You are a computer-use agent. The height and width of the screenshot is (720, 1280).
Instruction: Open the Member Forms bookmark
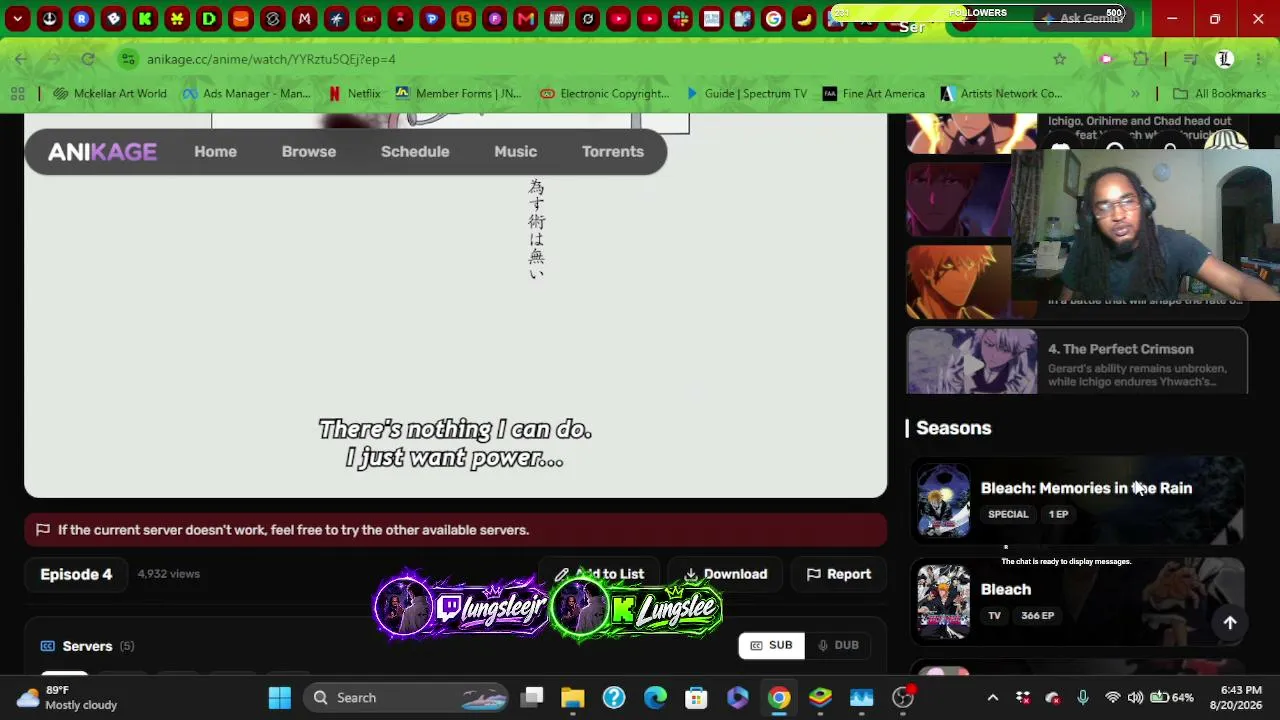click(x=458, y=94)
